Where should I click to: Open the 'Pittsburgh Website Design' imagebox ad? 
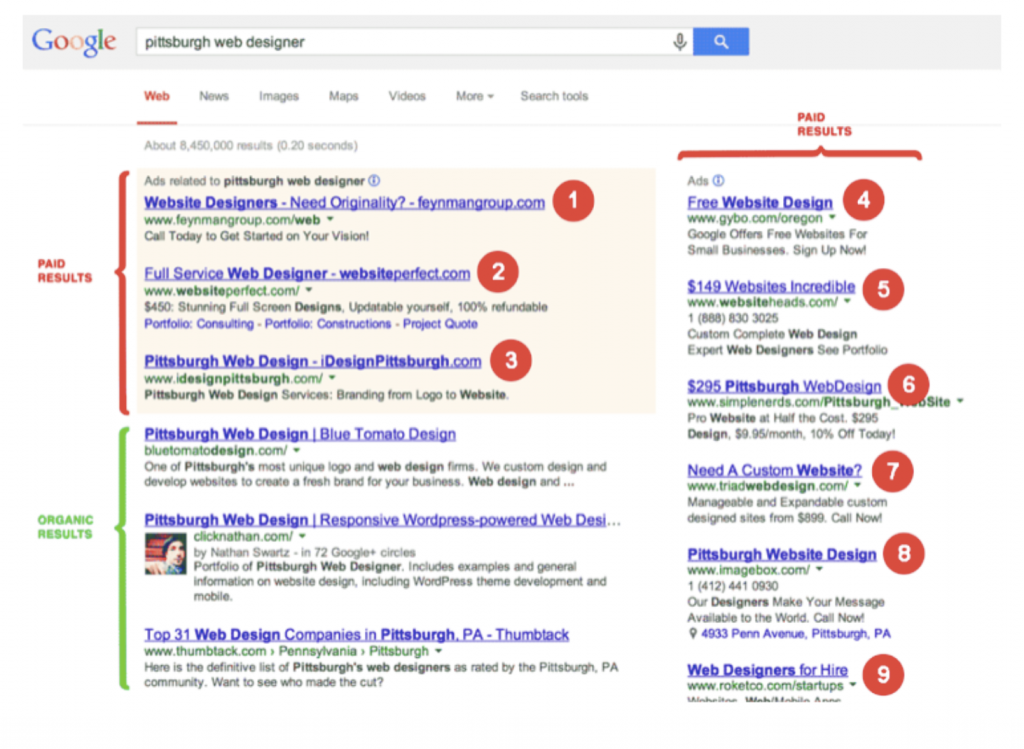[x=782, y=554]
